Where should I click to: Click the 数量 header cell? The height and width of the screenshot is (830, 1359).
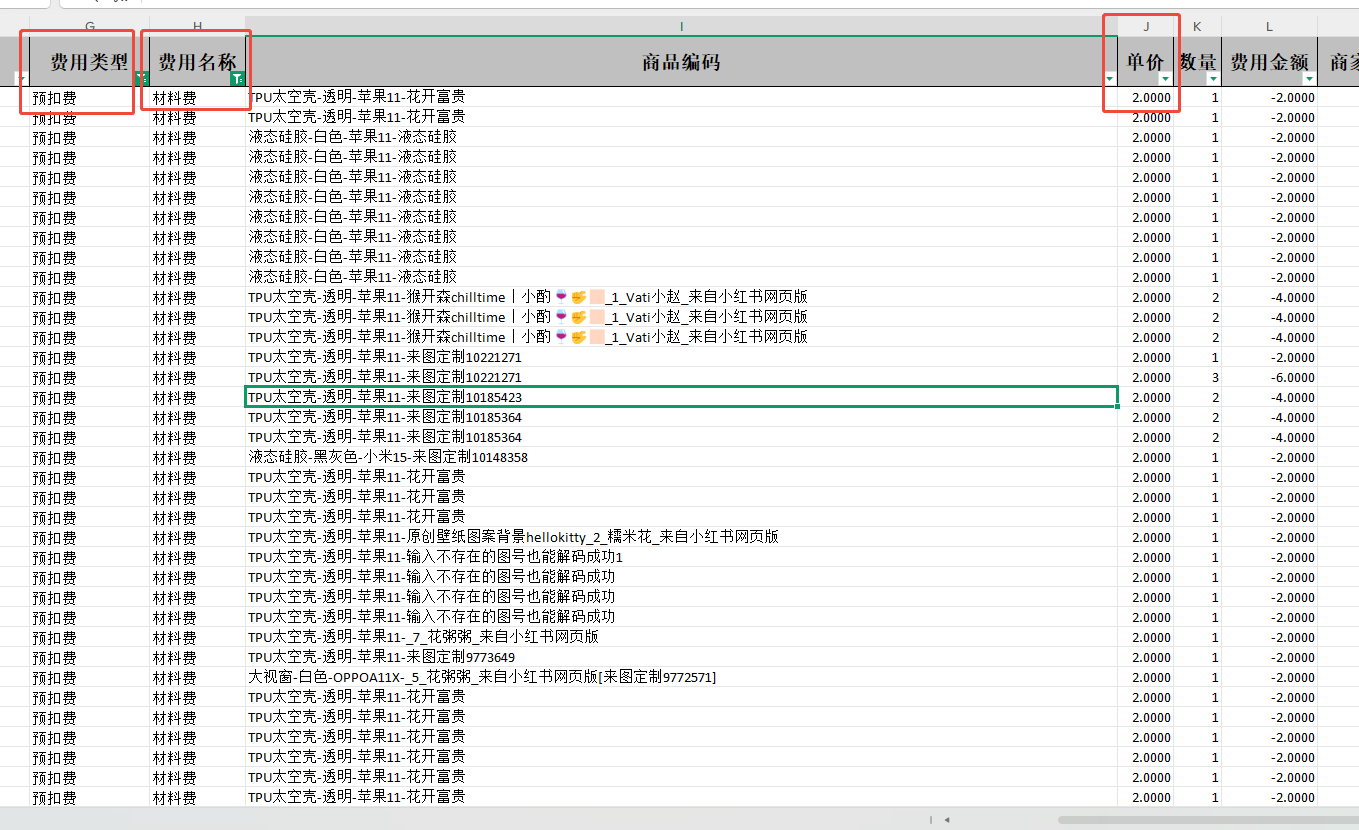[1197, 62]
